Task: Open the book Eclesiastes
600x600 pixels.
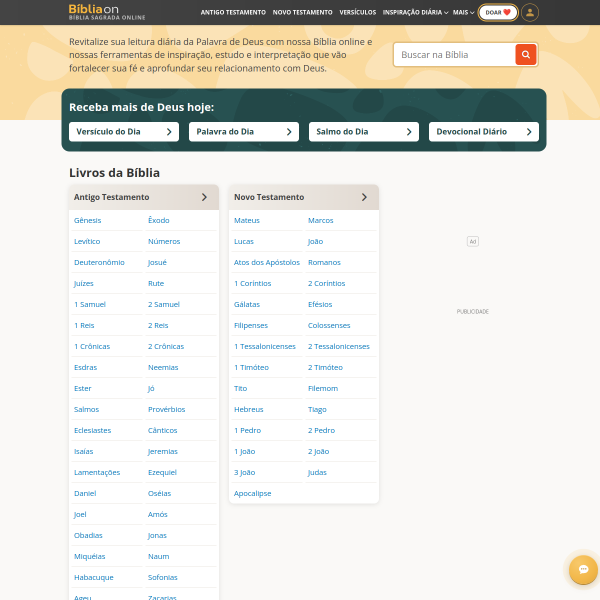Action: 93,431
